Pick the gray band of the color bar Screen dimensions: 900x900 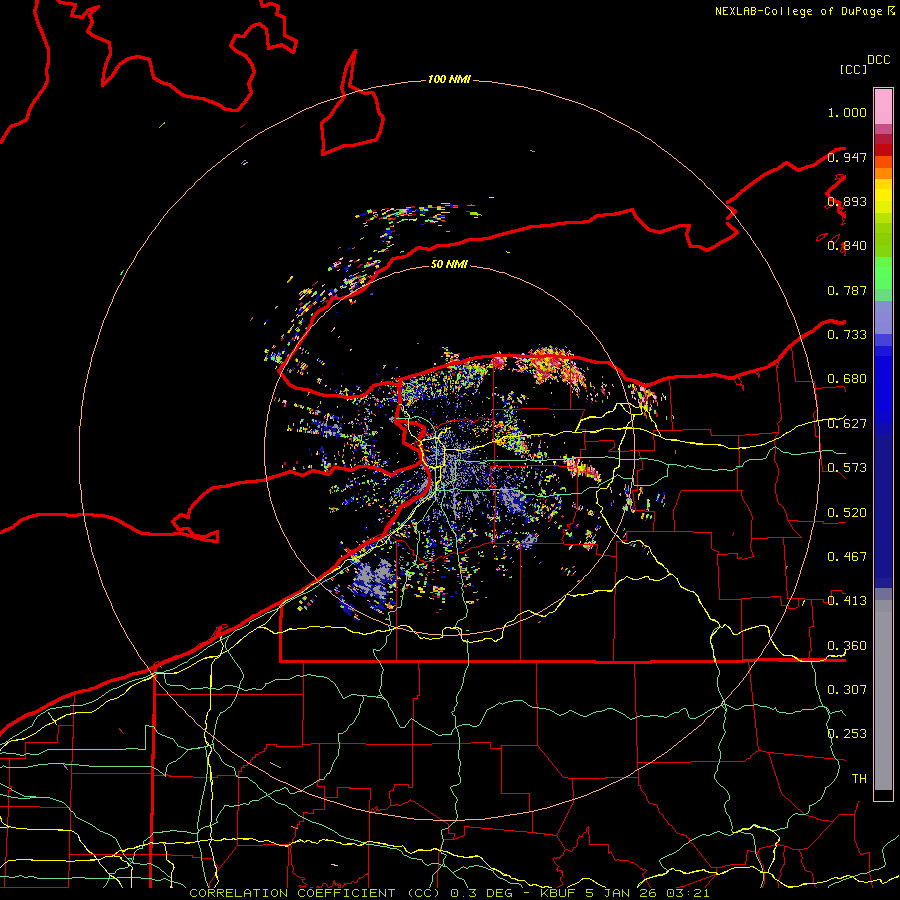click(883, 695)
